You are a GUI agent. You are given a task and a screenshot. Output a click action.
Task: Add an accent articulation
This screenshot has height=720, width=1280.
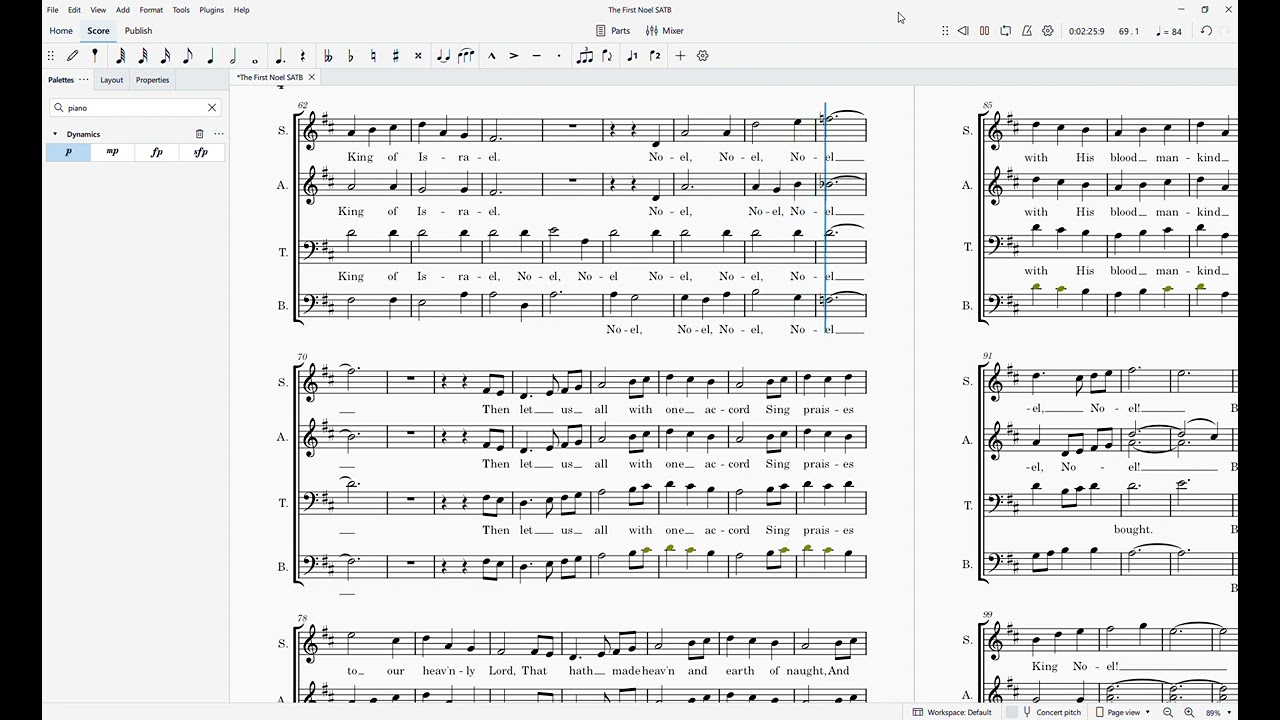click(x=514, y=56)
